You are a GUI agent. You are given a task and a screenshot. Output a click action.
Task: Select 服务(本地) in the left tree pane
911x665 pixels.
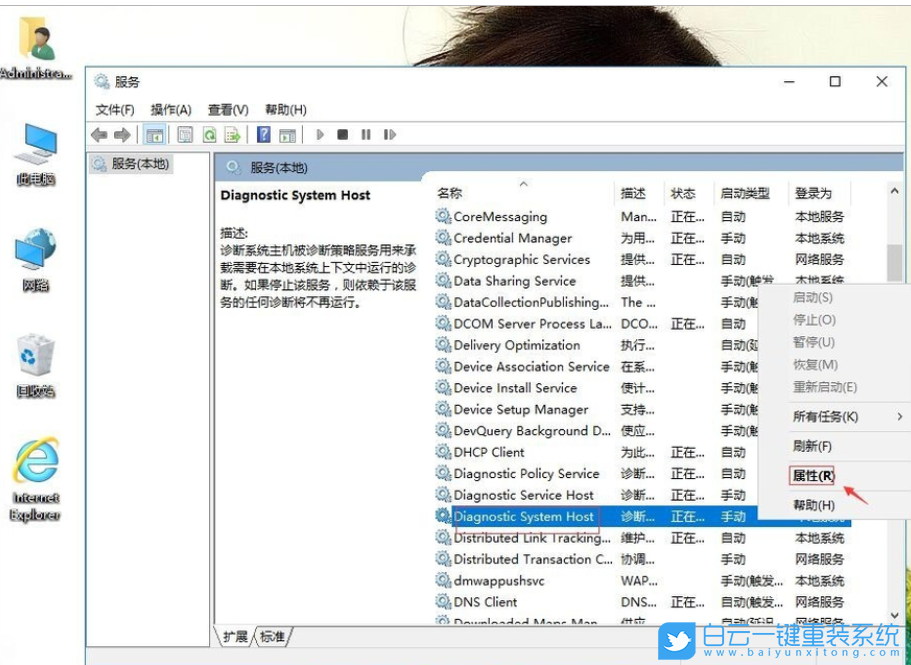(140, 164)
